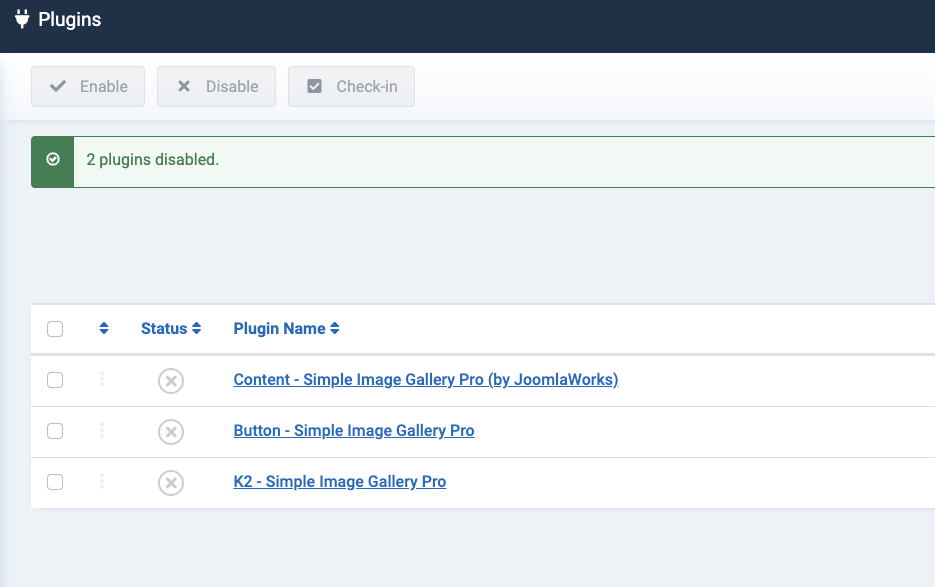This screenshot has height=587, width=935.
Task: Toggle status icon for Content Simple Image Gallery Pro
Action: click(171, 381)
